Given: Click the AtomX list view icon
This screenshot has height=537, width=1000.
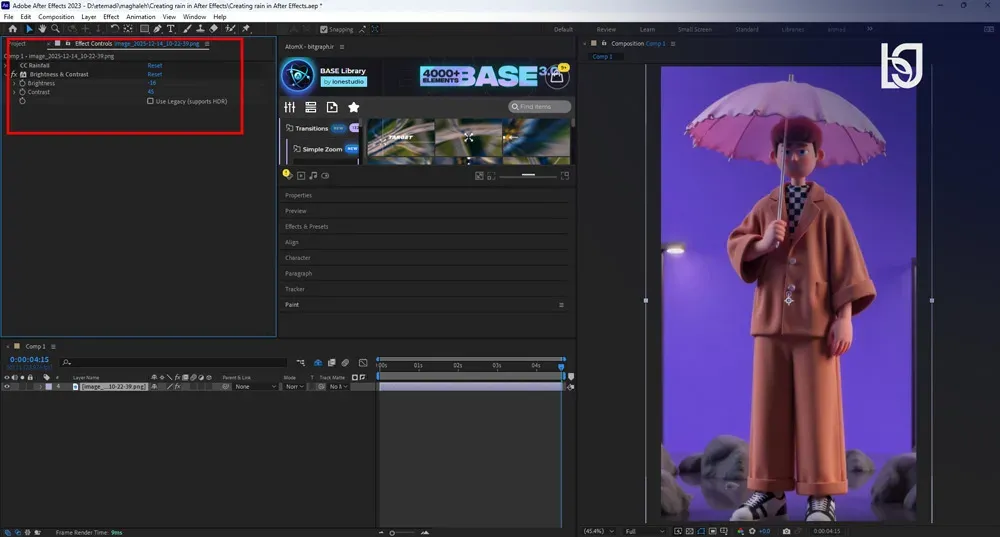Looking at the screenshot, I should 311,107.
